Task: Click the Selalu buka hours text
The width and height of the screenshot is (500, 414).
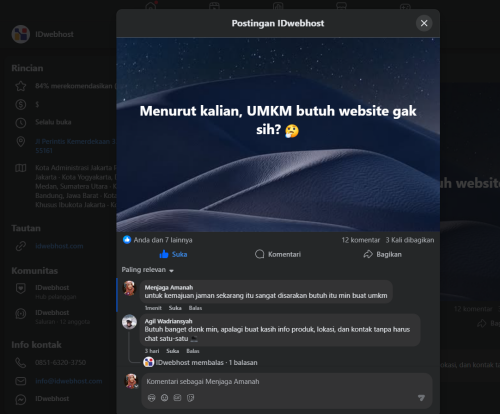Action: pos(53,122)
